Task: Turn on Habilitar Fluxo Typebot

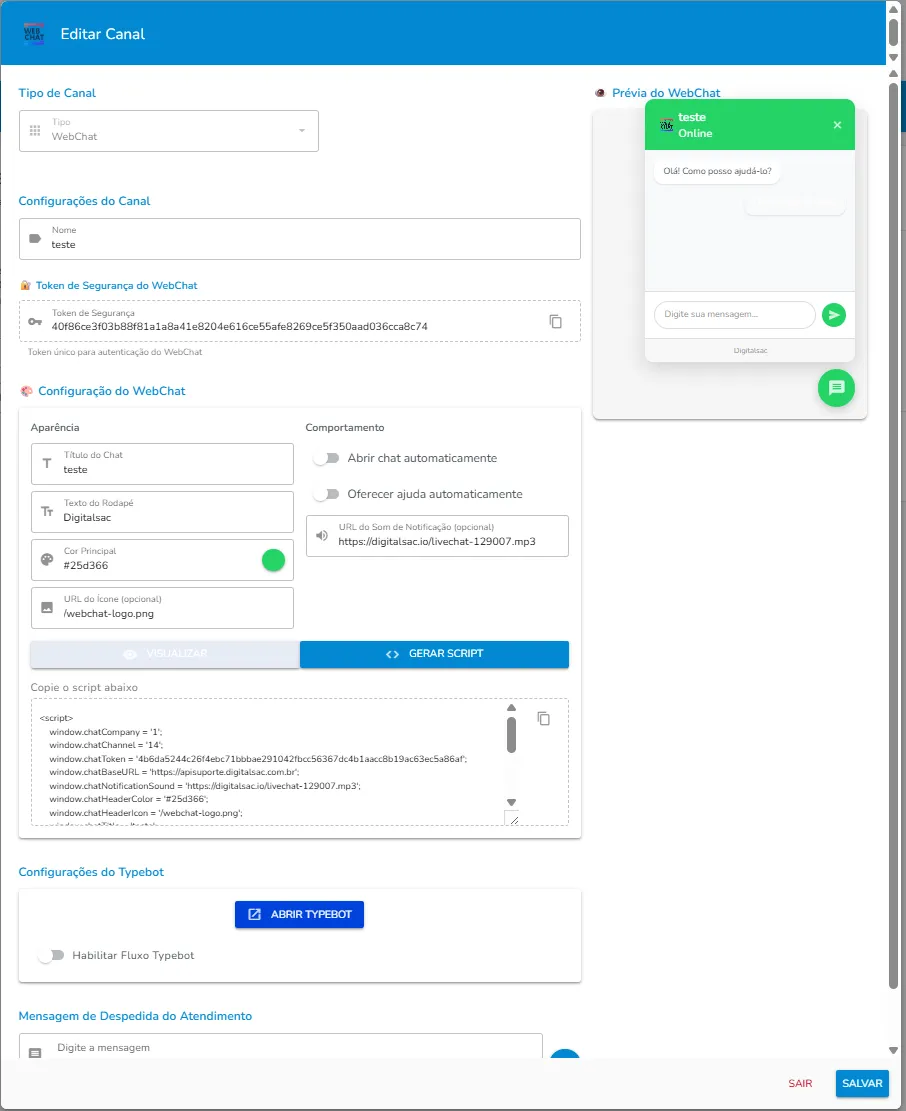Action: click(51, 955)
